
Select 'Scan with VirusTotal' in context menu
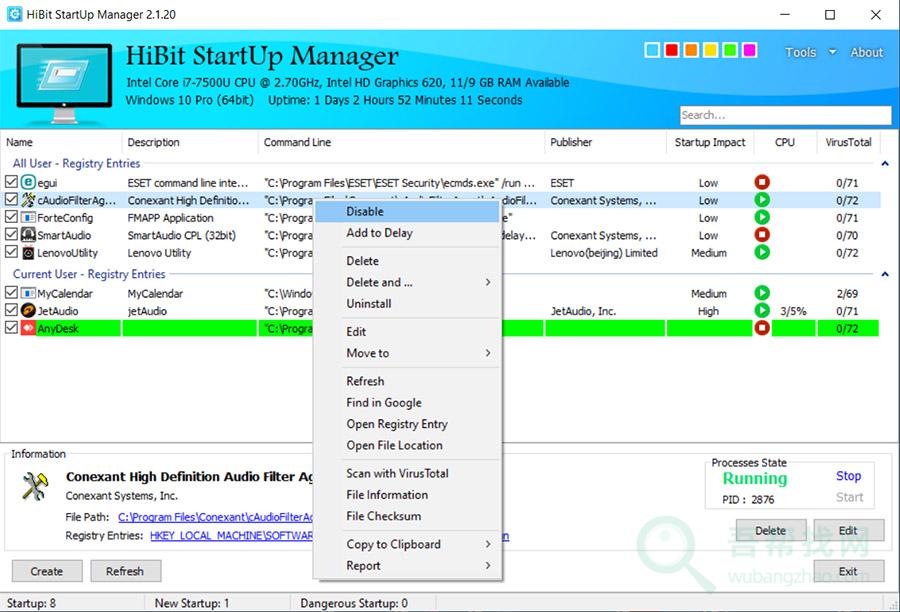397,473
